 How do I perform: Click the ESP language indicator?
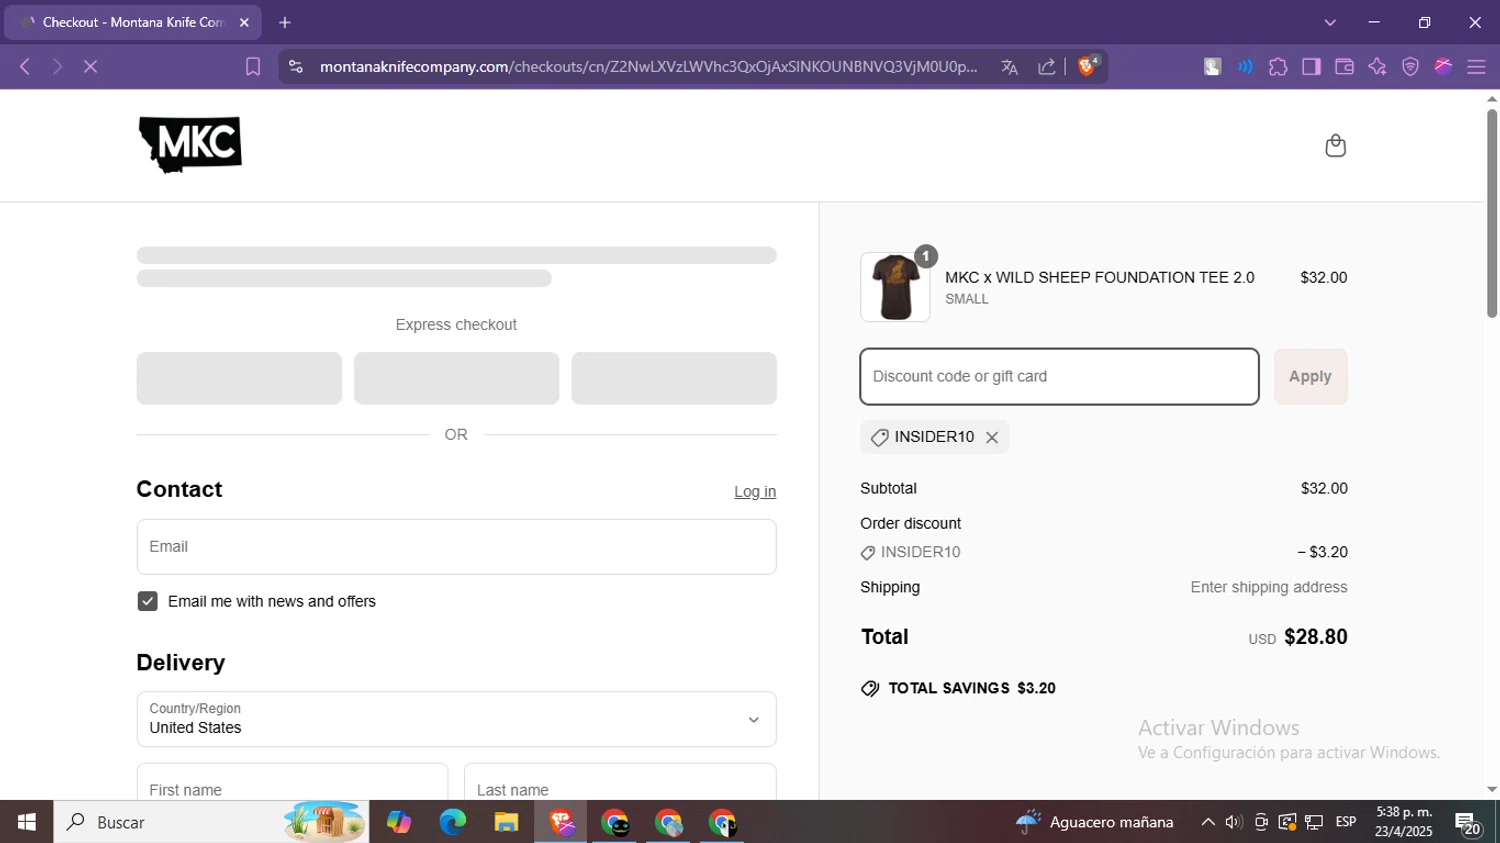coord(1346,822)
